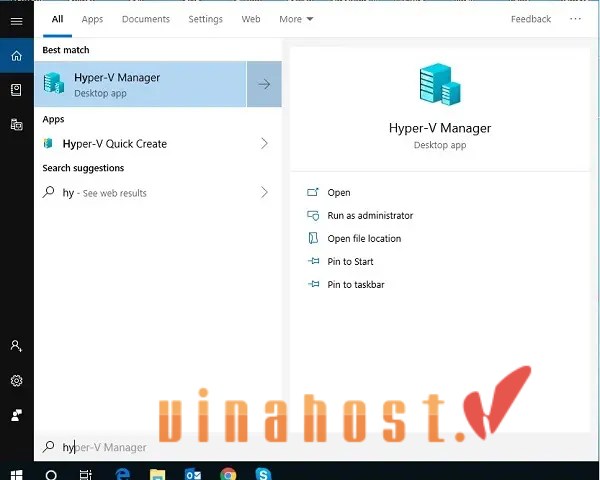Click the add account icon in the sidebar
The width and height of the screenshot is (600, 480).
(16, 346)
